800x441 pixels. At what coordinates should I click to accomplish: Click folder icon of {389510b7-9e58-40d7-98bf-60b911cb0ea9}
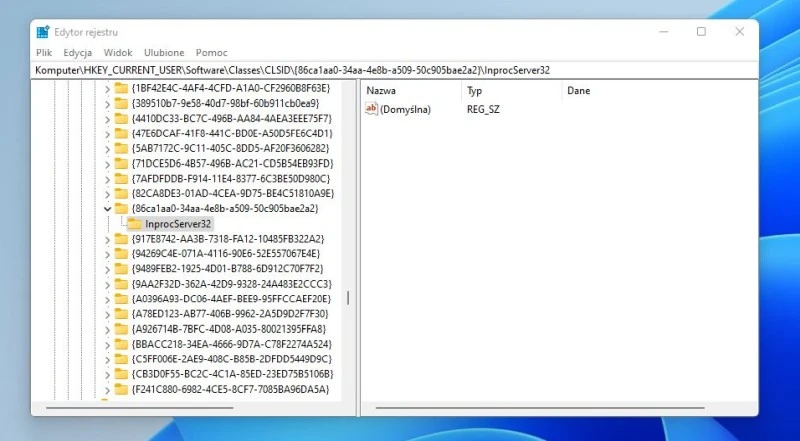(x=121, y=103)
